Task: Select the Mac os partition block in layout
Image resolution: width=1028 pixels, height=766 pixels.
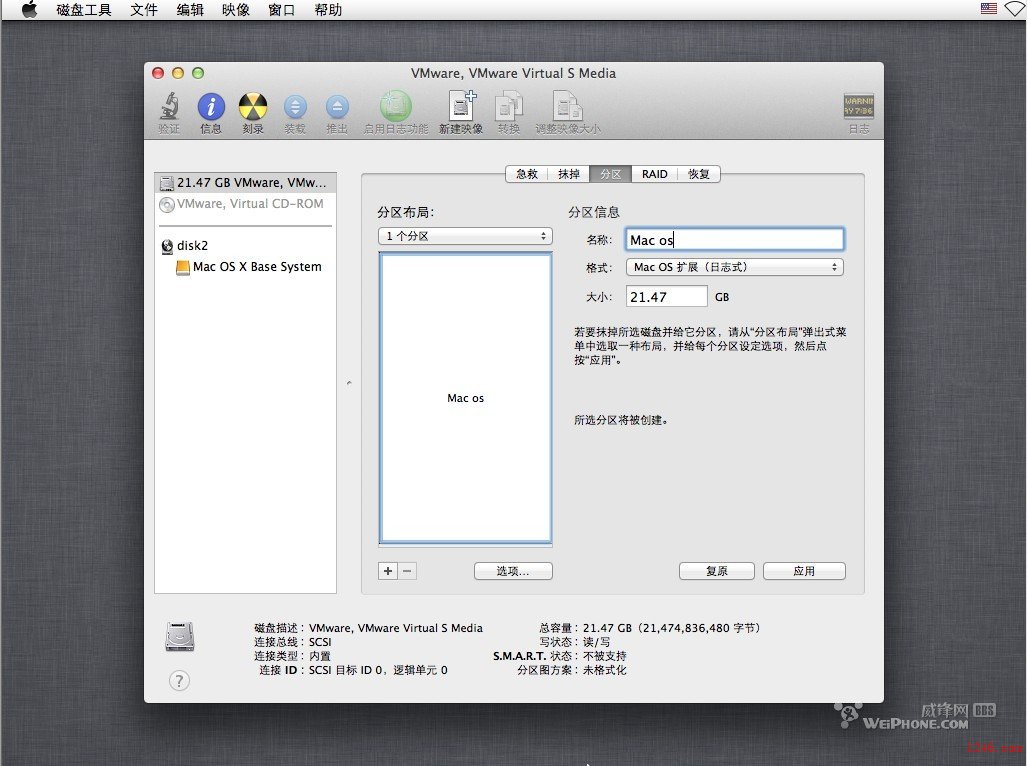Action: [x=465, y=398]
